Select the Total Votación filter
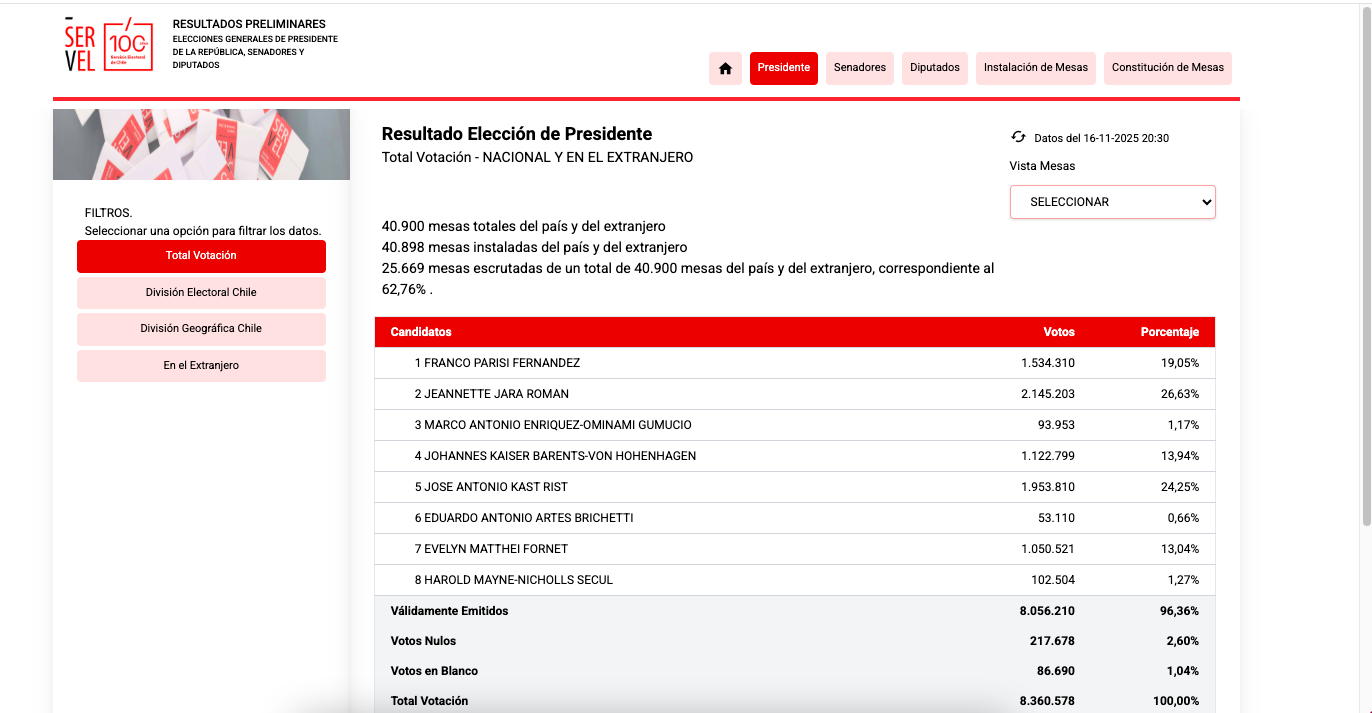 click(x=201, y=256)
